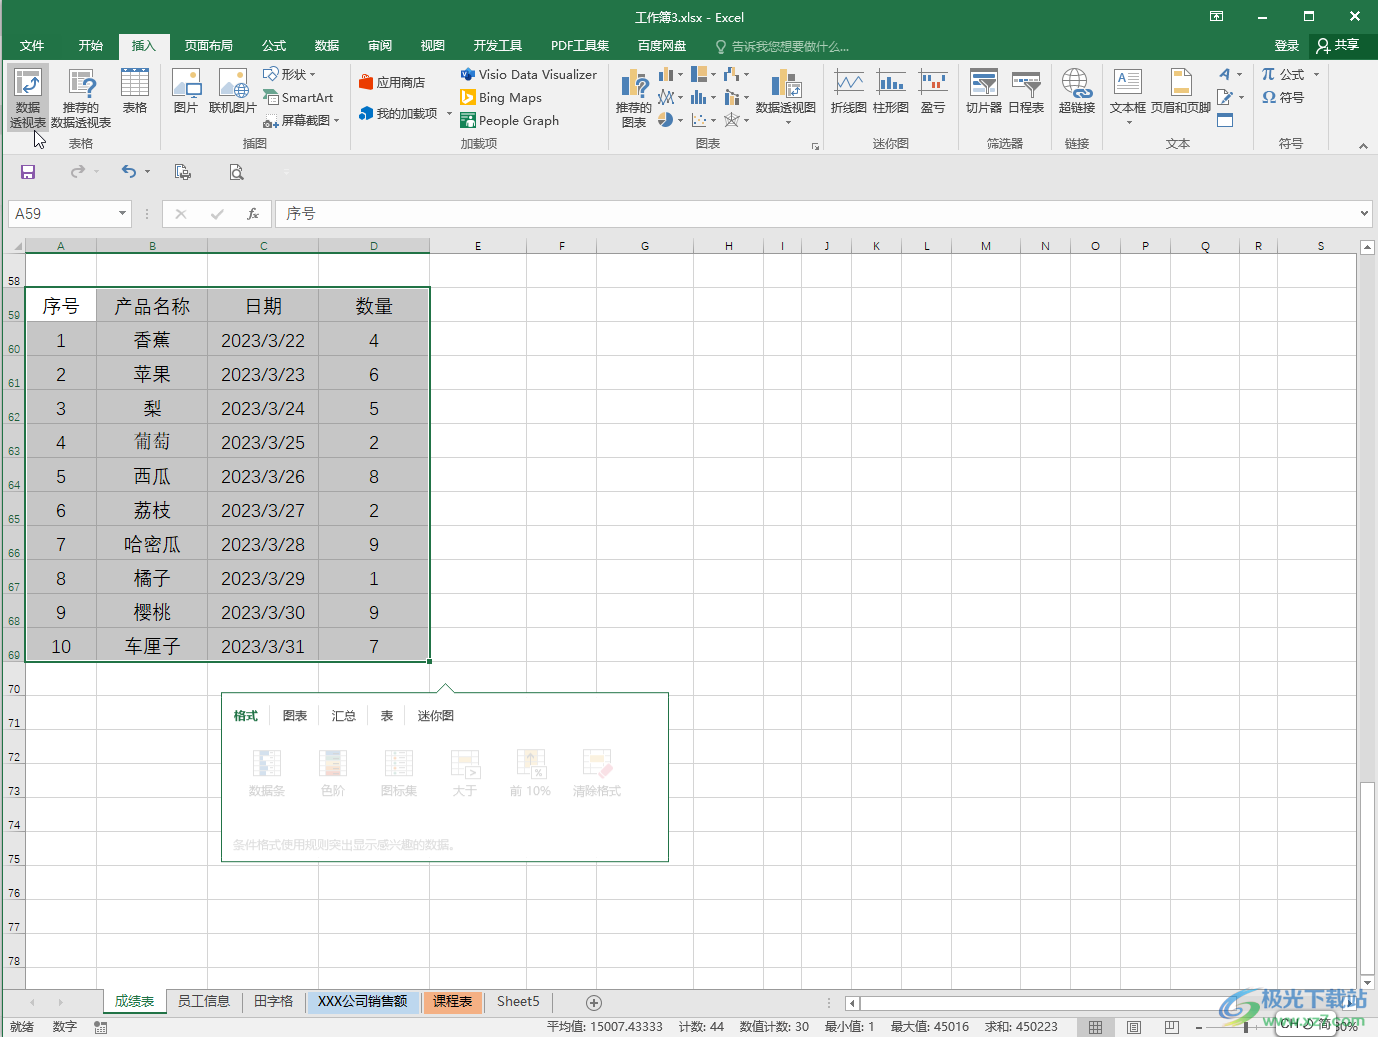Save the workbook with the save icon

28,172
